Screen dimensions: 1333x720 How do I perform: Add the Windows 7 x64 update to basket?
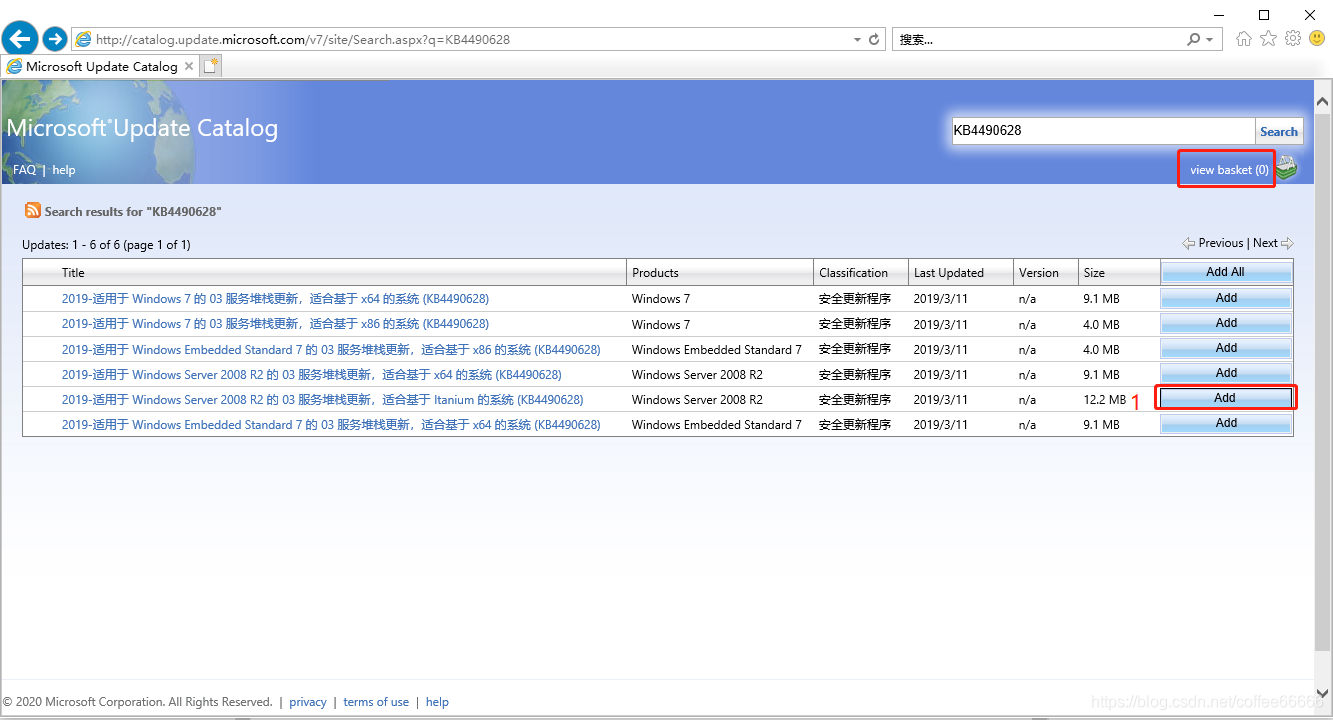pyautogui.click(x=1226, y=298)
